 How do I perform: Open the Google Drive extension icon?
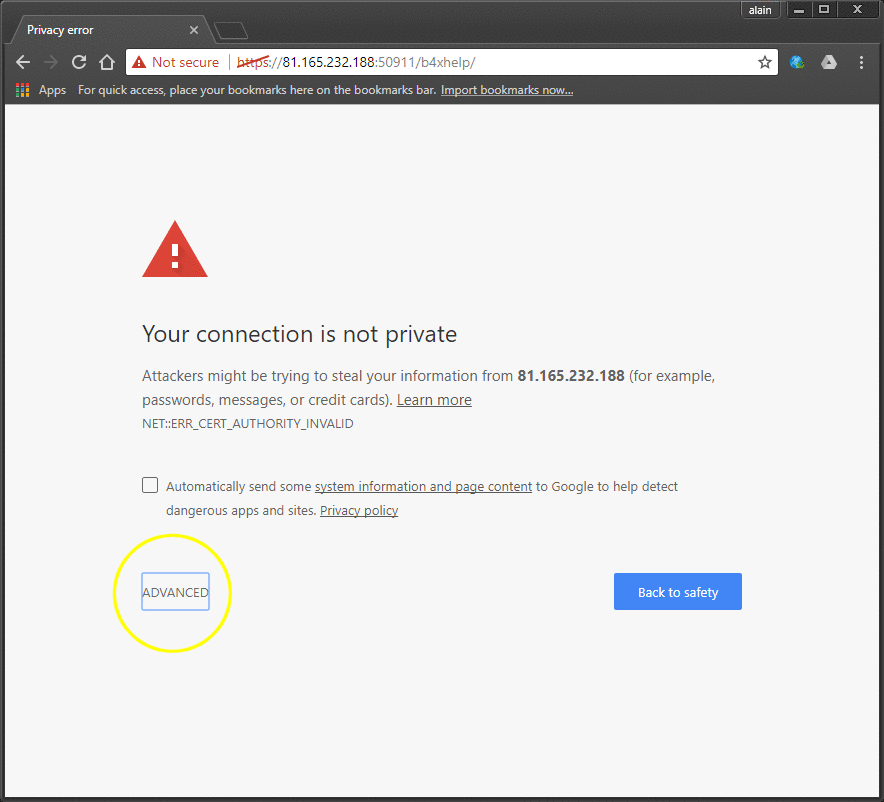[x=829, y=62]
